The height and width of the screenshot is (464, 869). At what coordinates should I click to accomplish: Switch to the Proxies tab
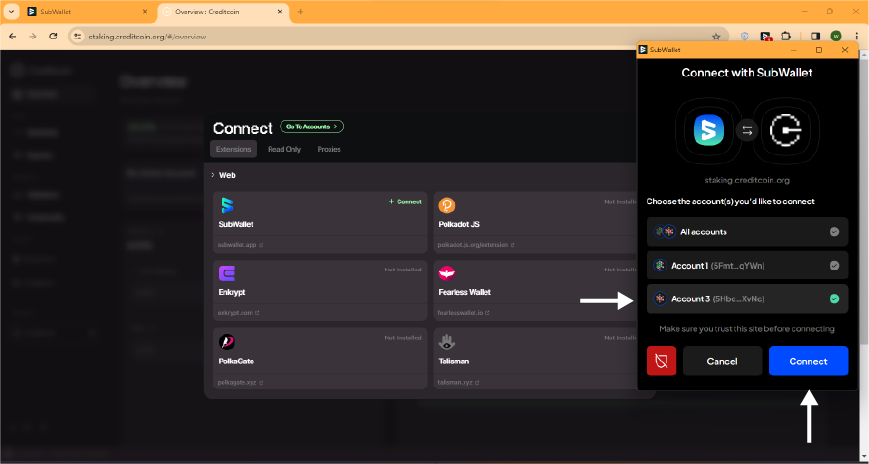(329, 149)
